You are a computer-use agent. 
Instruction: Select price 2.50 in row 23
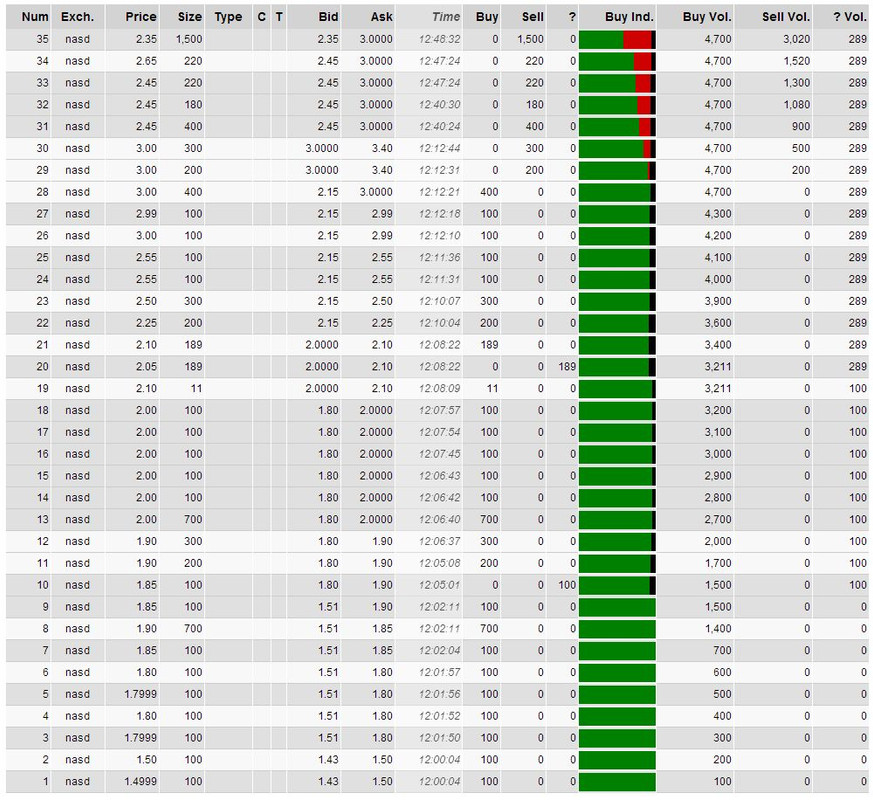click(146, 301)
